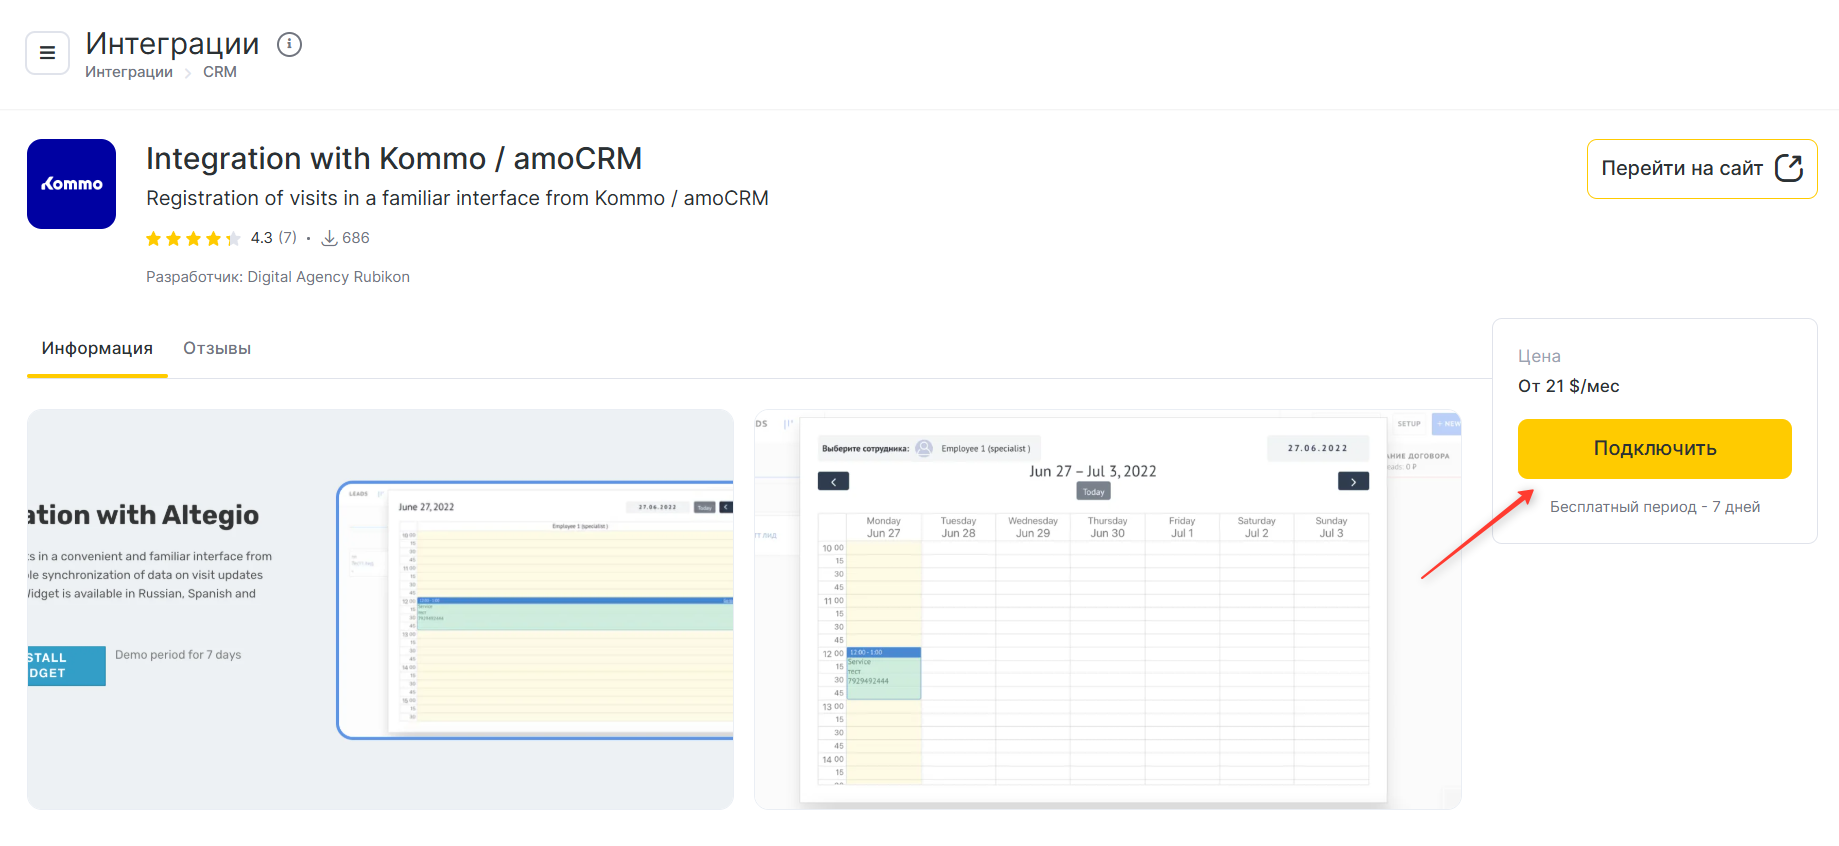Click the 4.3 rating value

click(262, 238)
